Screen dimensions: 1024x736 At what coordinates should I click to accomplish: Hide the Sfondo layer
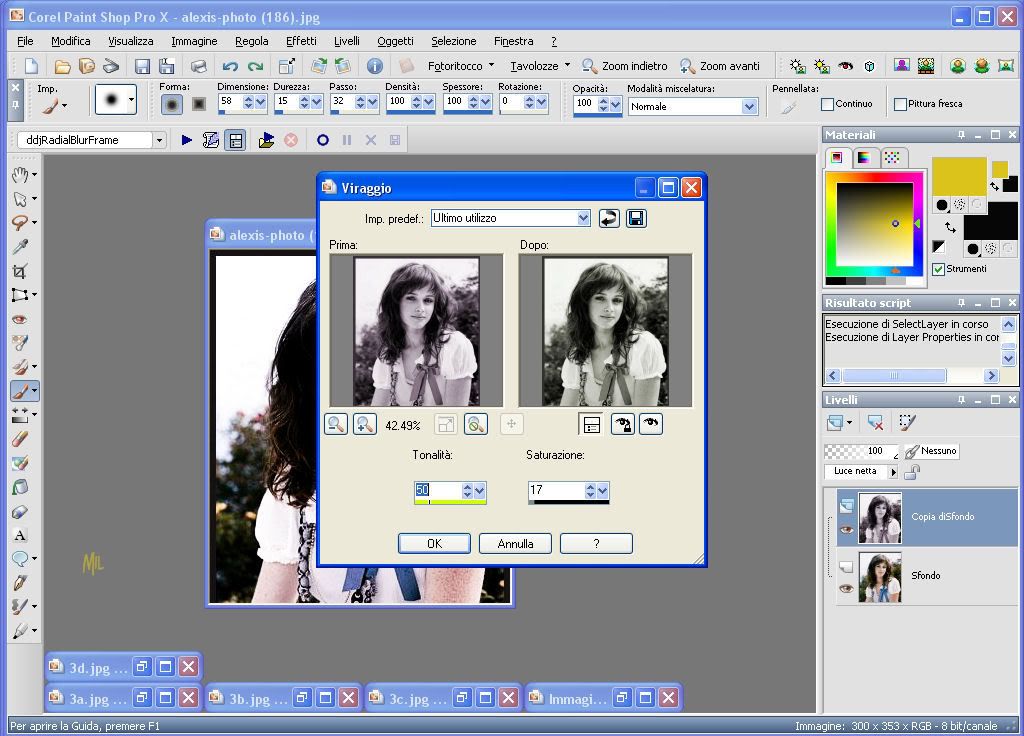pos(846,588)
